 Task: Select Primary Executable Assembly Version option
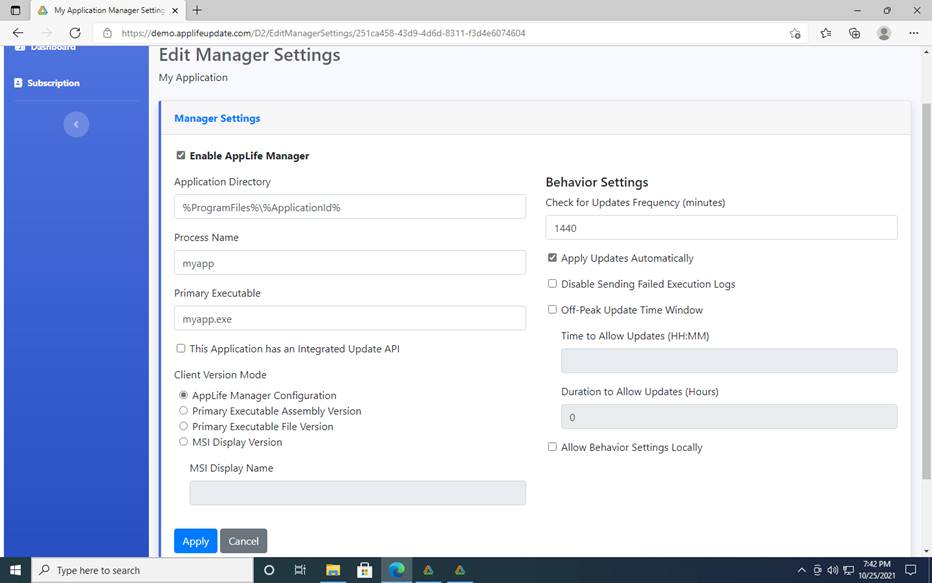183,411
